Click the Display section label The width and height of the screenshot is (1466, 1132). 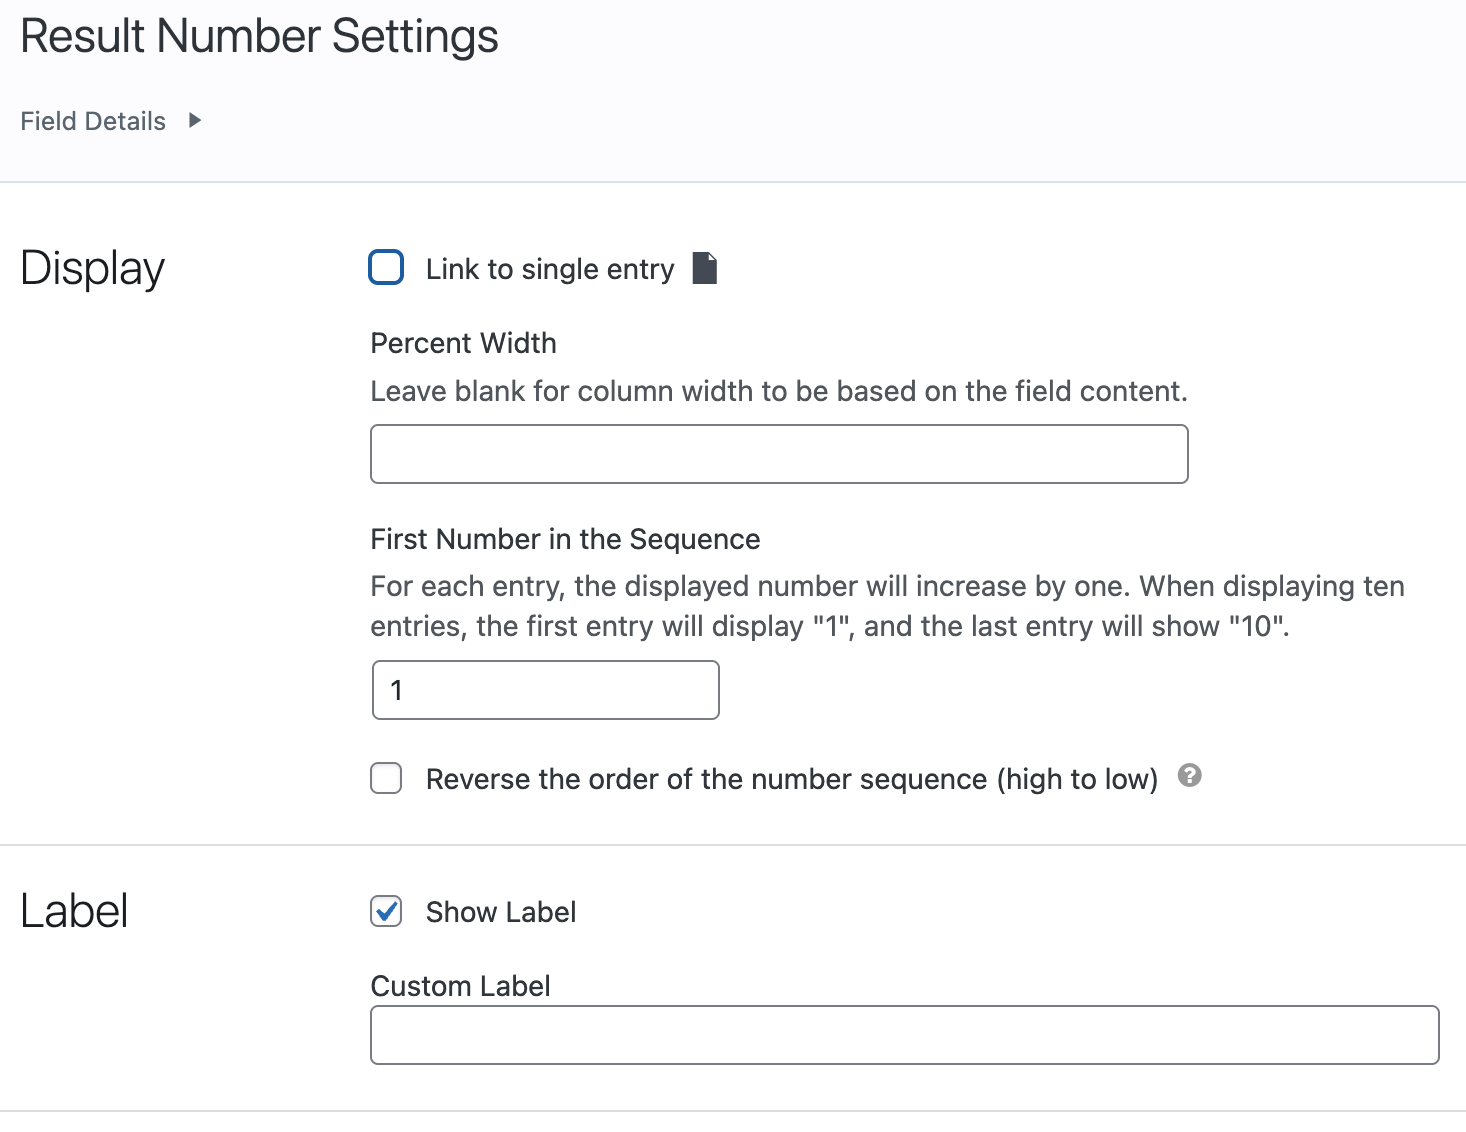(x=92, y=267)
